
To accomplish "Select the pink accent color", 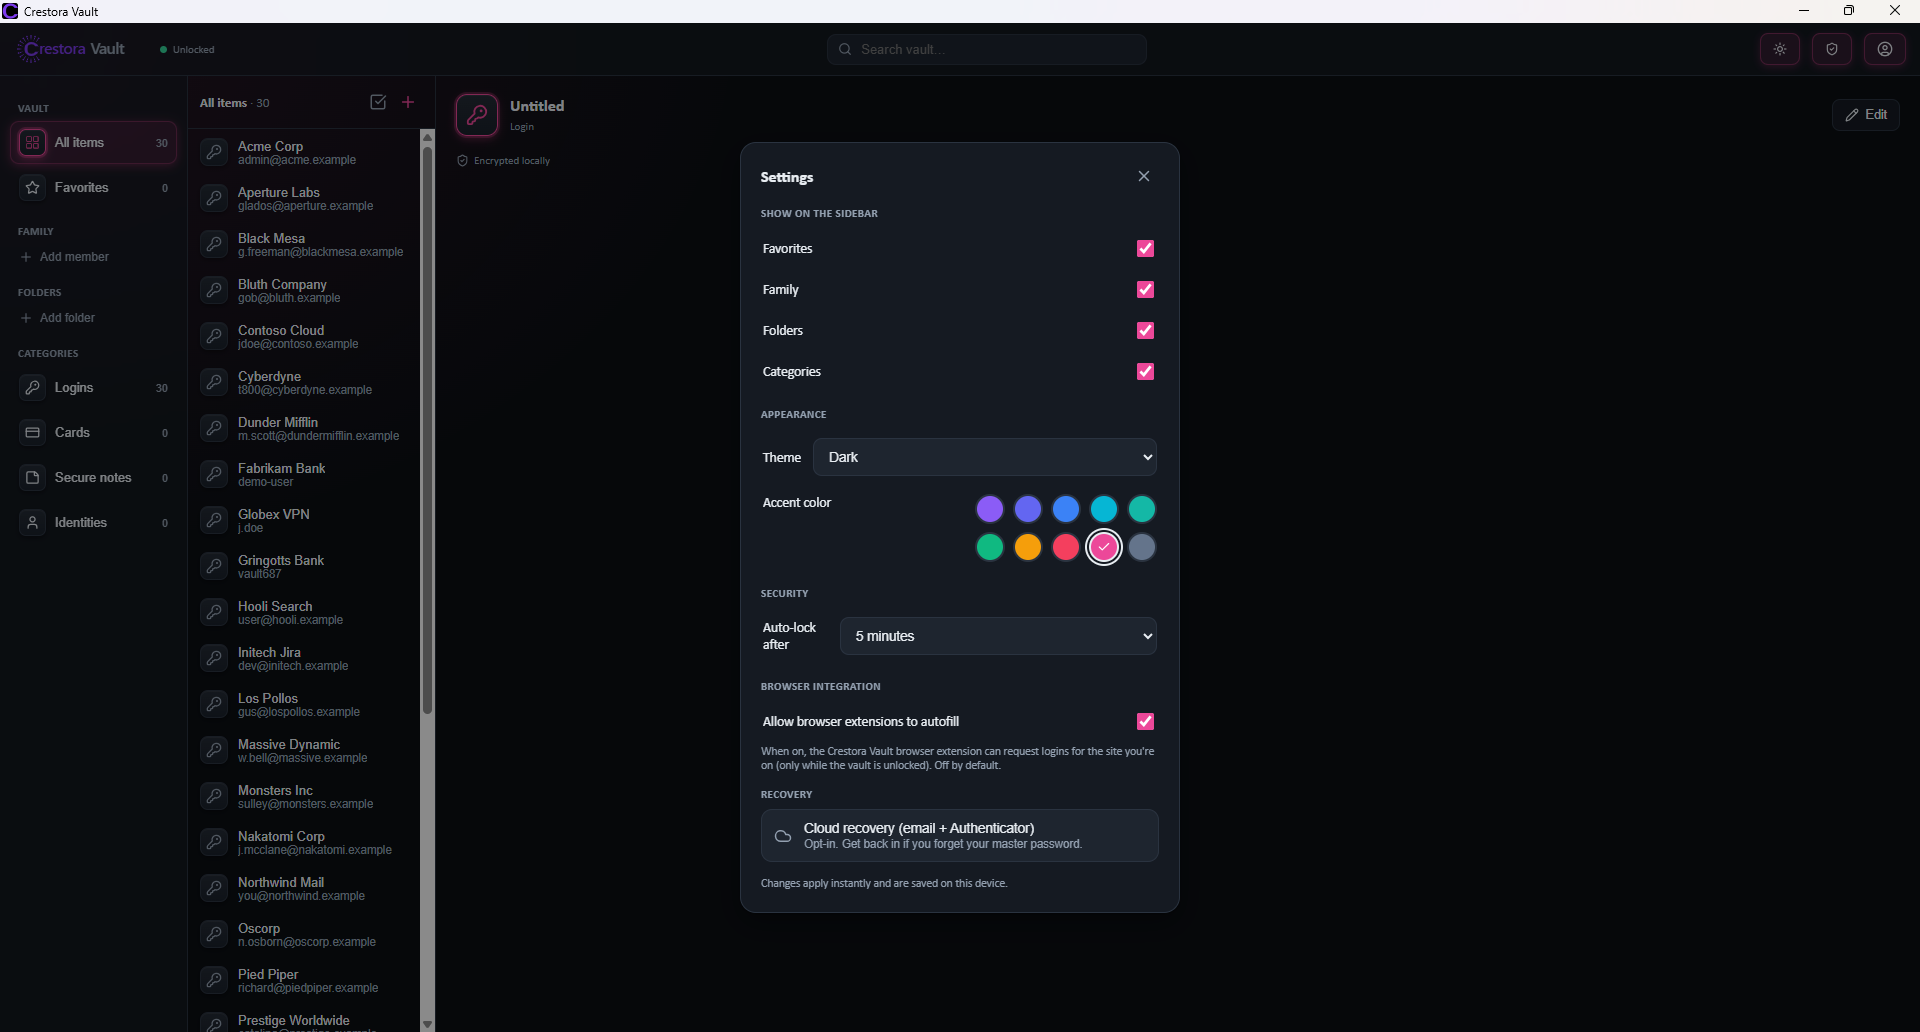I will coord(1104,547).
